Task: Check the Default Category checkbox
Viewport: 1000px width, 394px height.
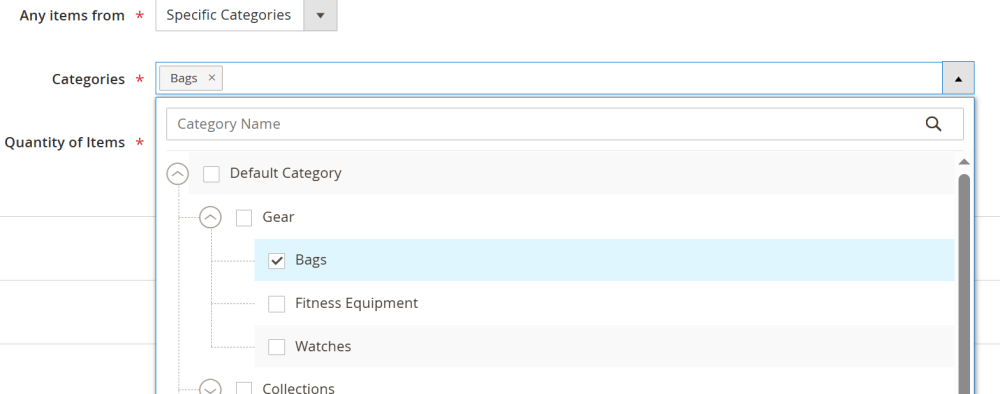Action: 211,173
